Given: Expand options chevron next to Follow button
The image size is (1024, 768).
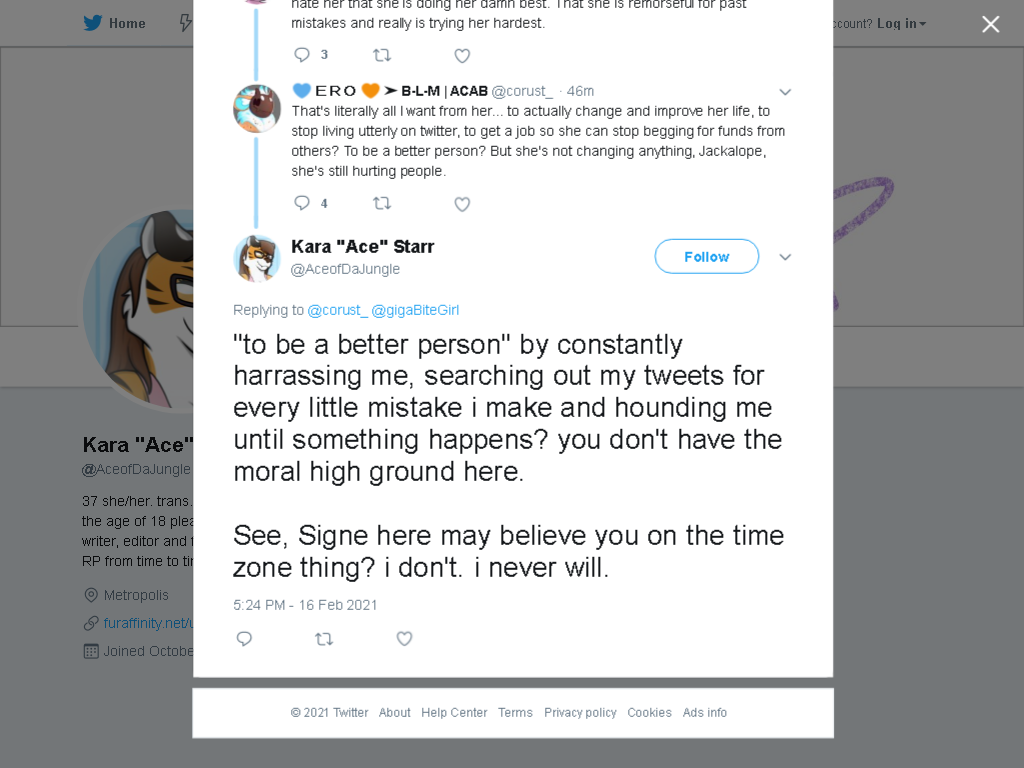Looking at the screenshot, I should pos(785,257).
